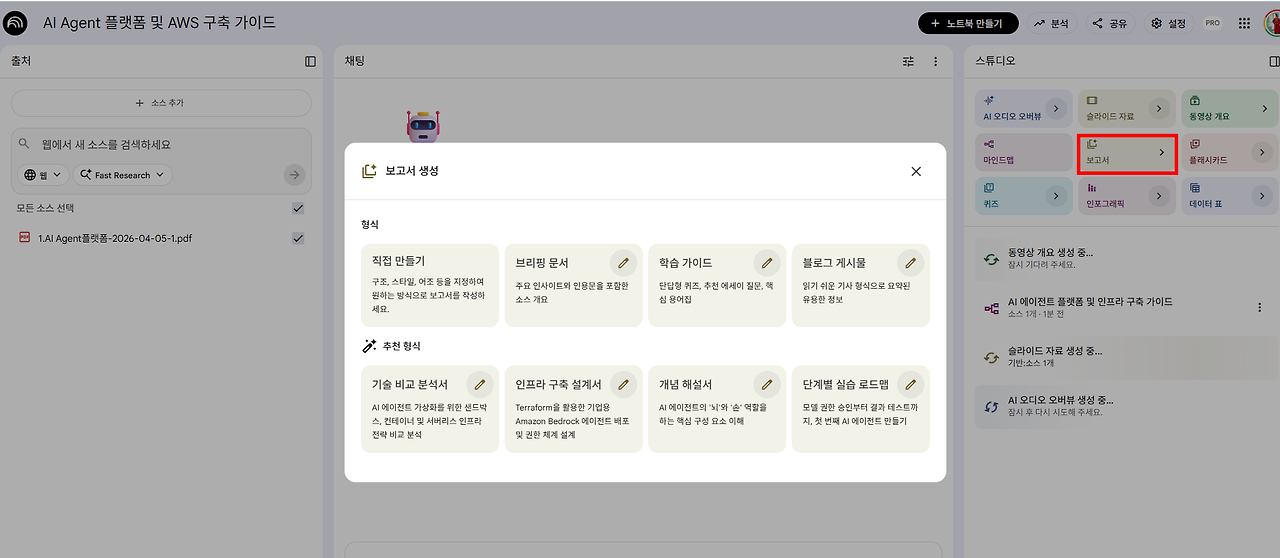Toggle 모든 소스 선택 checkbox
This screenshot has height=558, width=1280.
tap(298, 208)
